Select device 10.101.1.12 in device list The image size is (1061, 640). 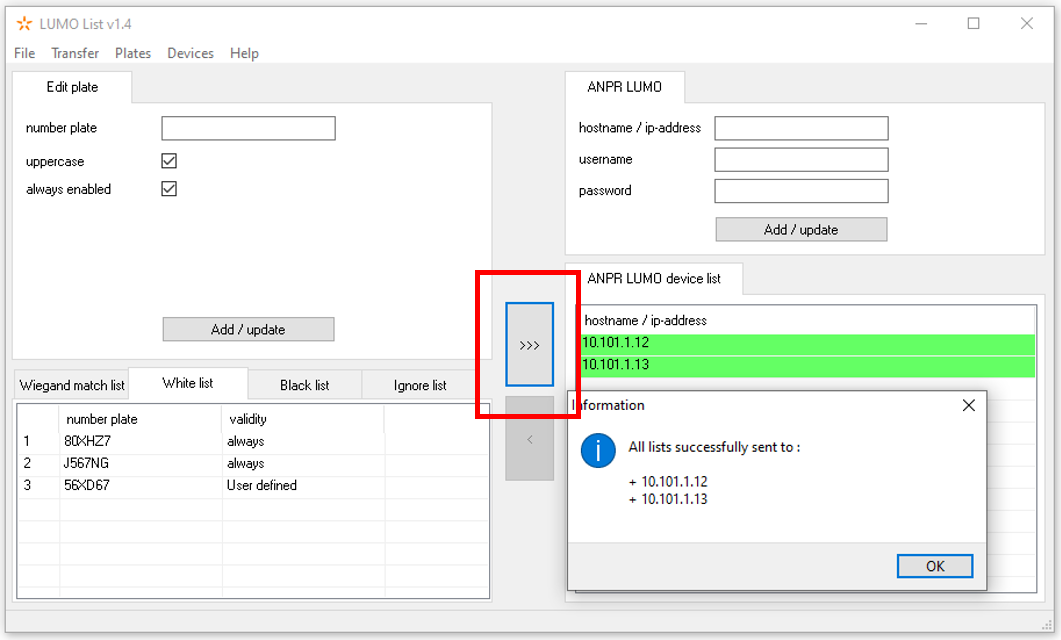click(x=807, y=343)
